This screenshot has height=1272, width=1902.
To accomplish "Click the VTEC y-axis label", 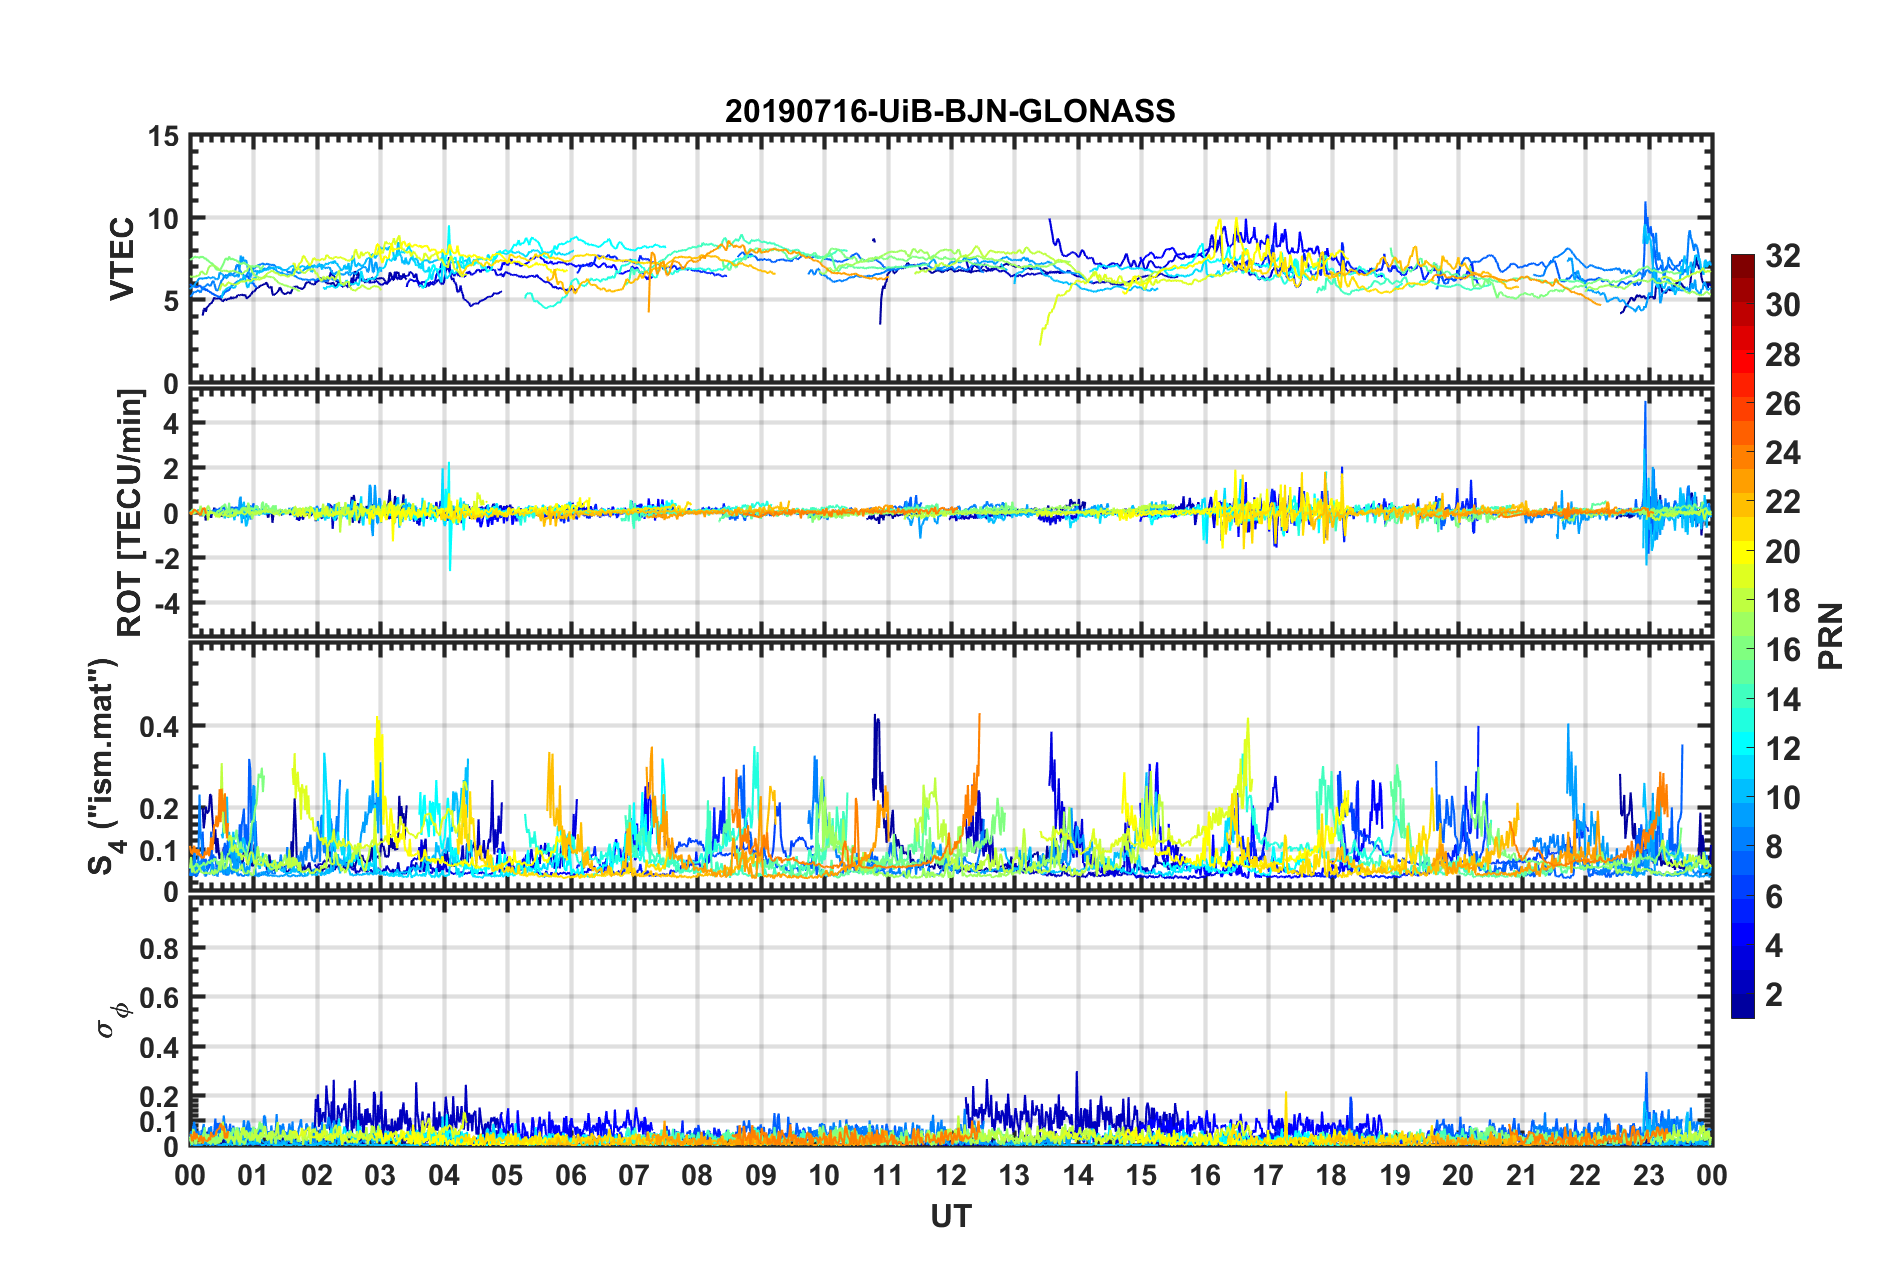I will (122, 258).
